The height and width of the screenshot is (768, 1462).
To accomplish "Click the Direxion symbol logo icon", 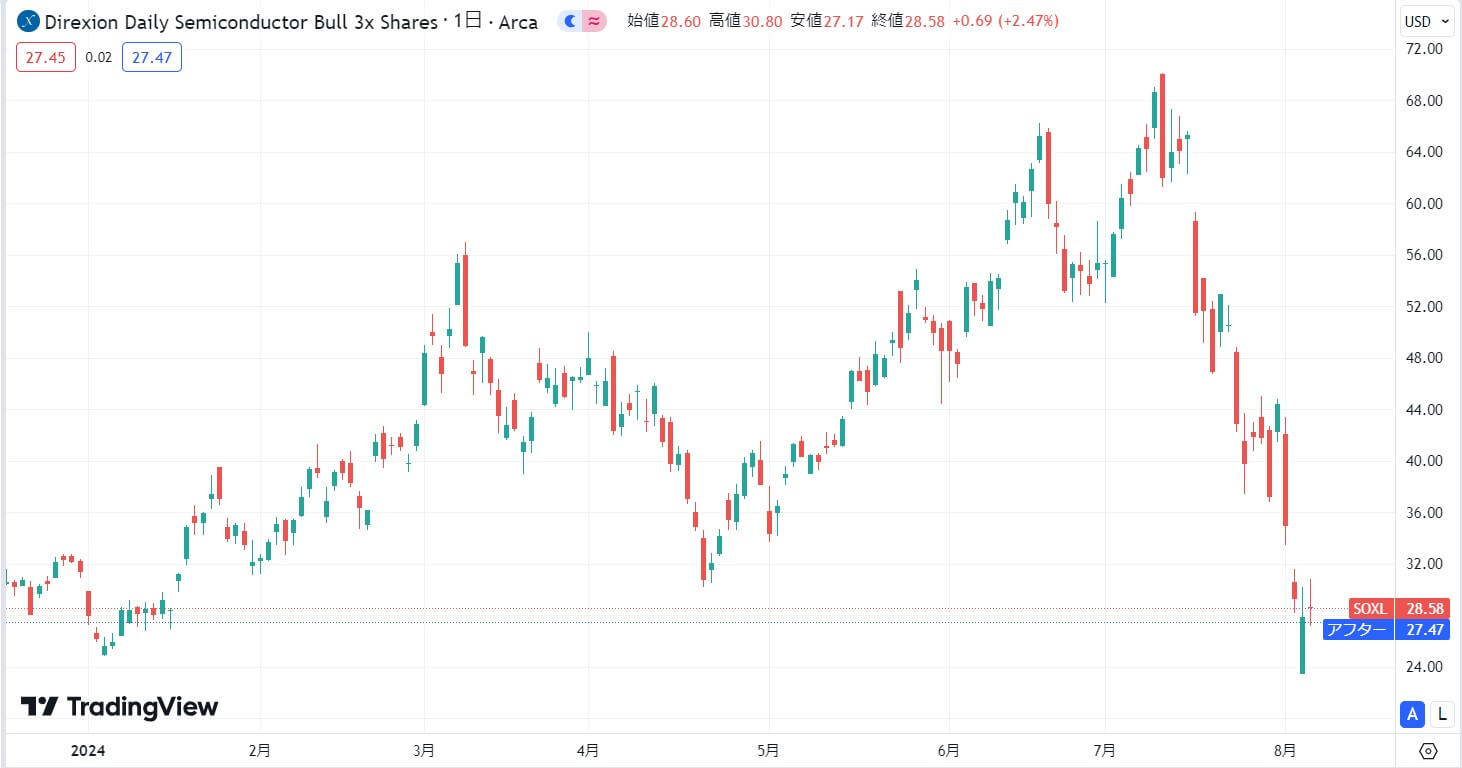I will click(x=28, y=21).
